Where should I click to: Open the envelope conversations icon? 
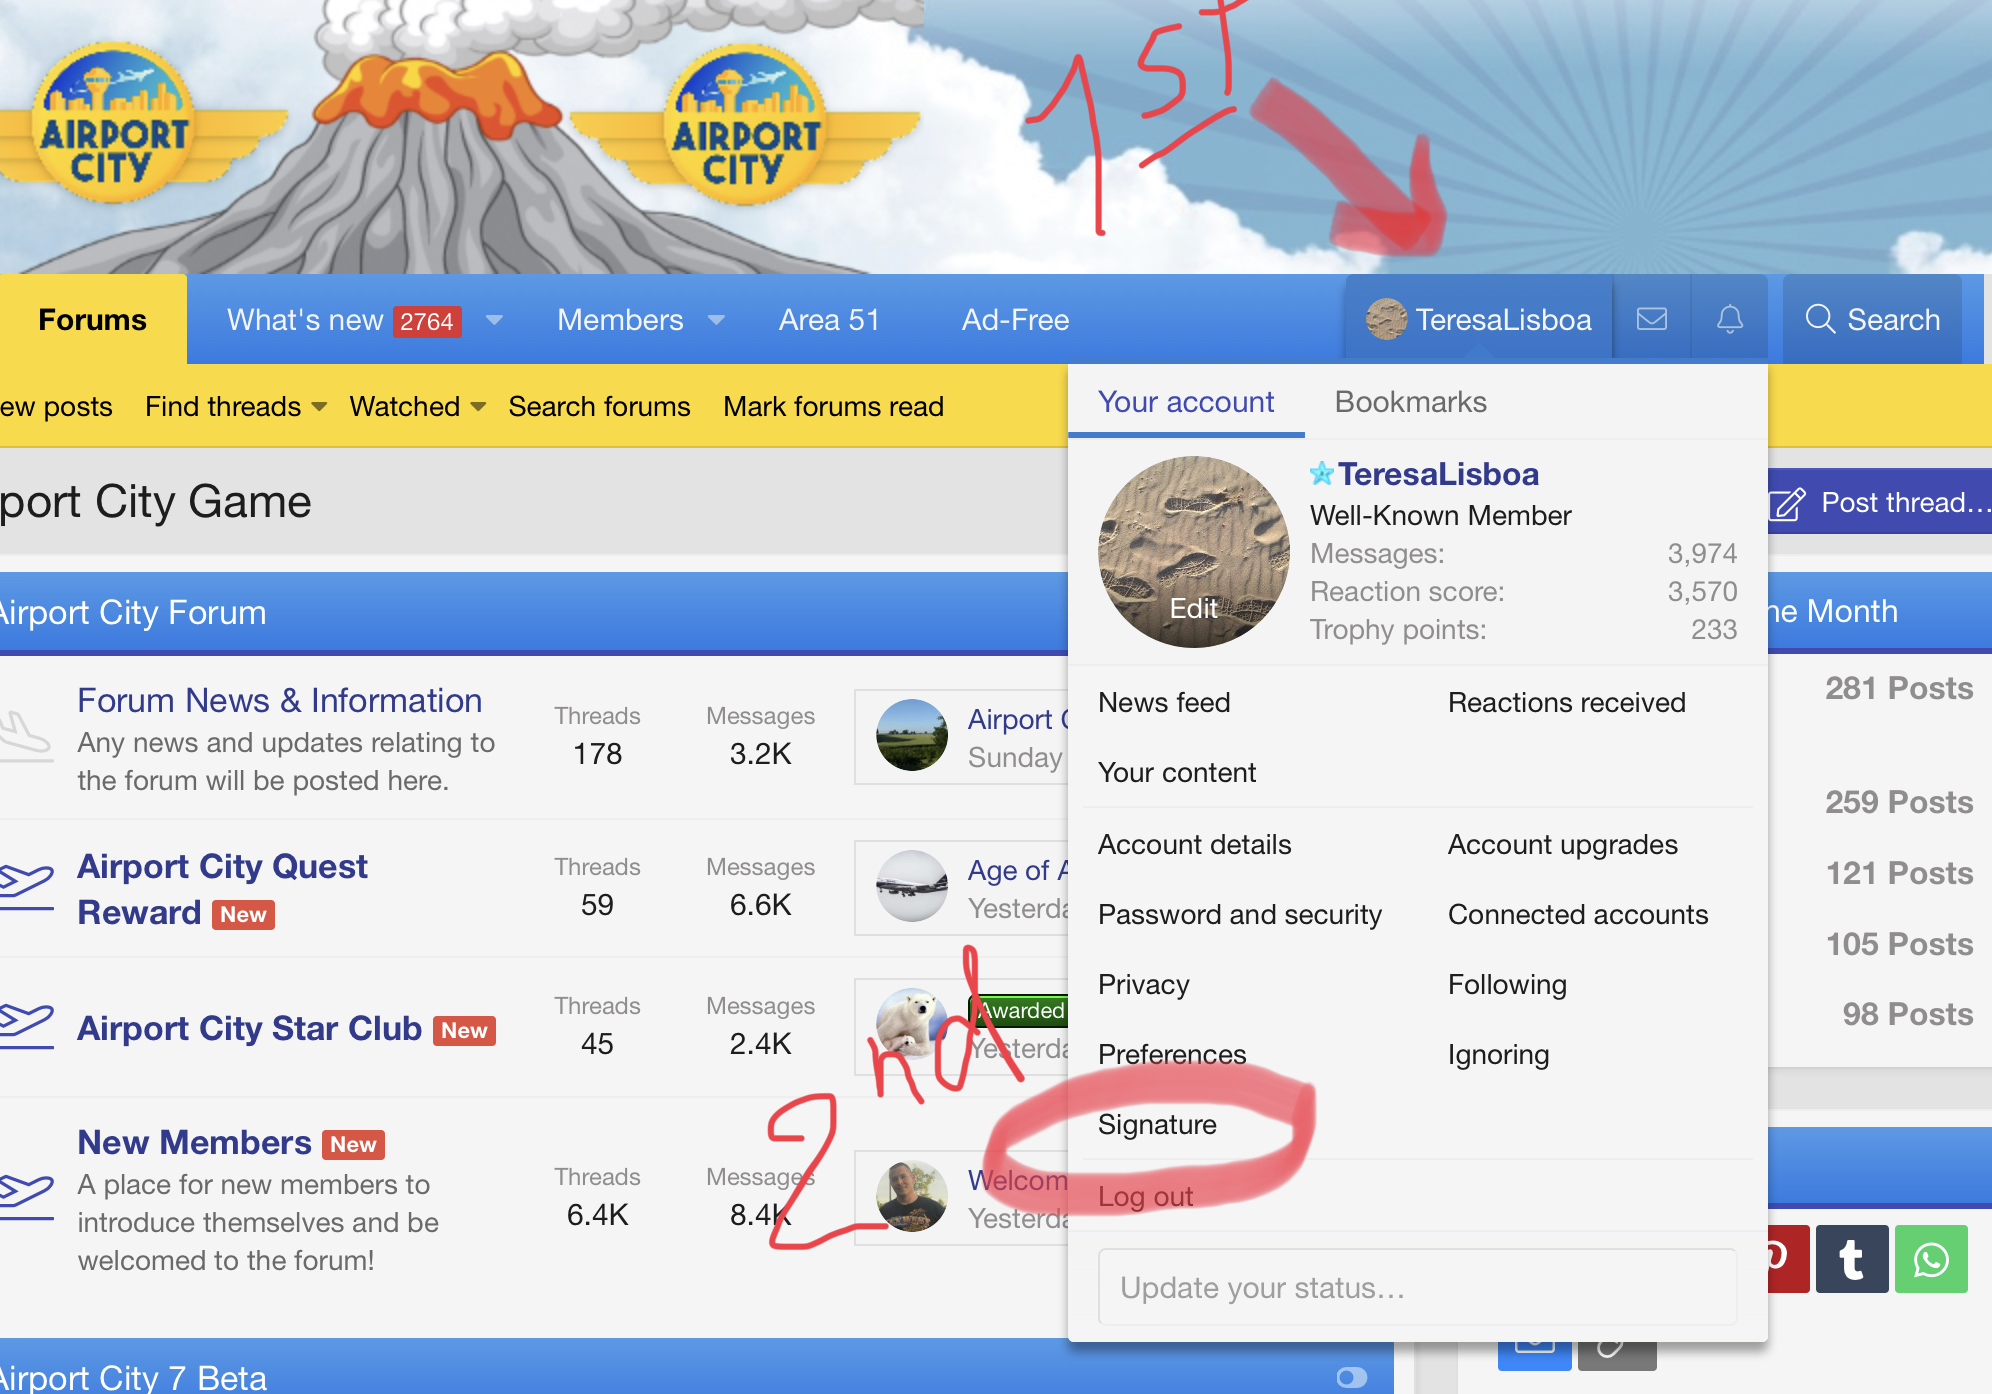(1651, 319)
